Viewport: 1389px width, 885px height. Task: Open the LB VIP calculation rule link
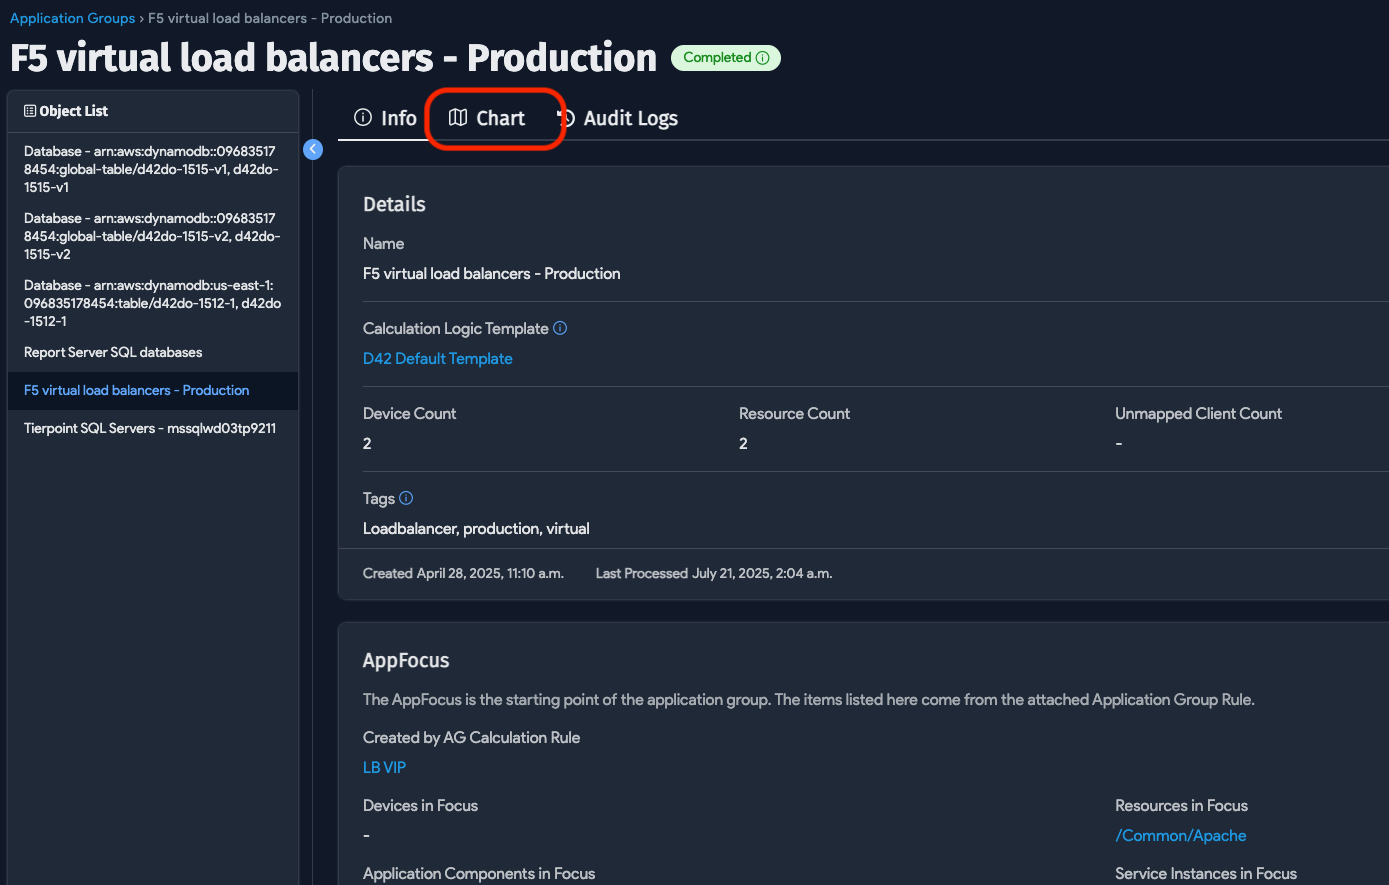pyautogui.click(x=384, y=767)
